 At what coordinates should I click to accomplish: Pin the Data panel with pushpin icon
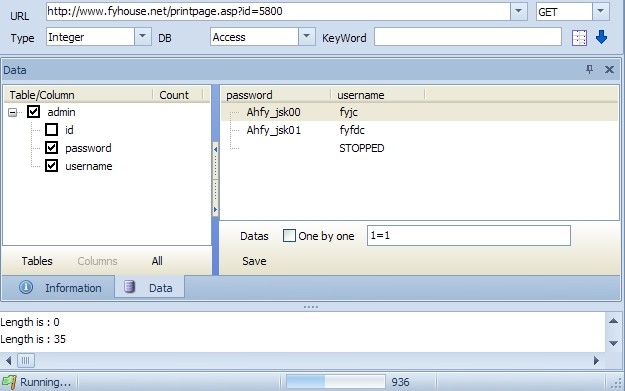589,69
